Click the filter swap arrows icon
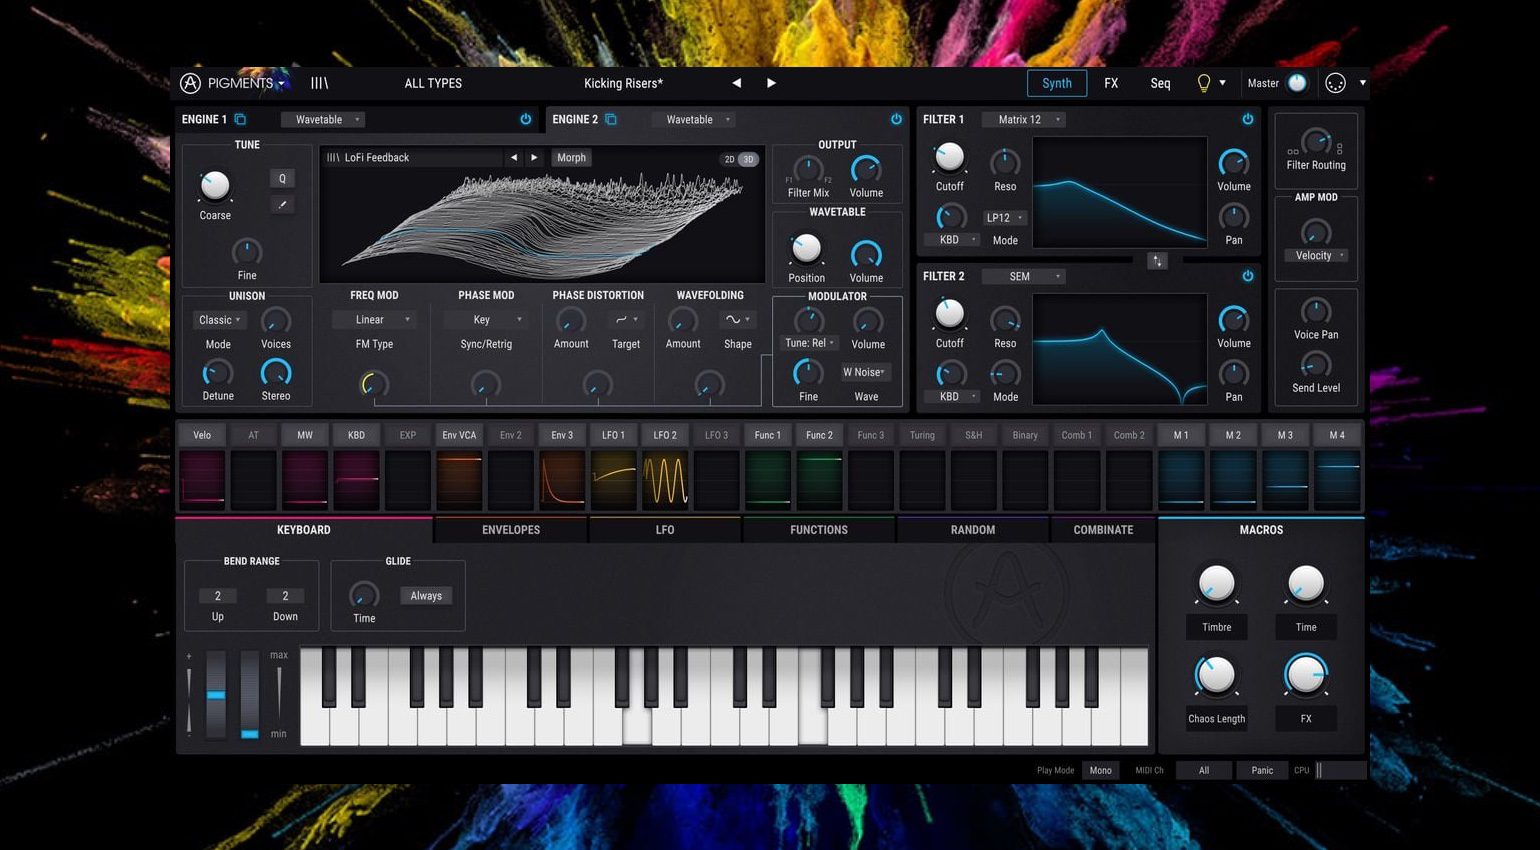The height and width of the screenshot is (850, 1540). pos(1157,261)
